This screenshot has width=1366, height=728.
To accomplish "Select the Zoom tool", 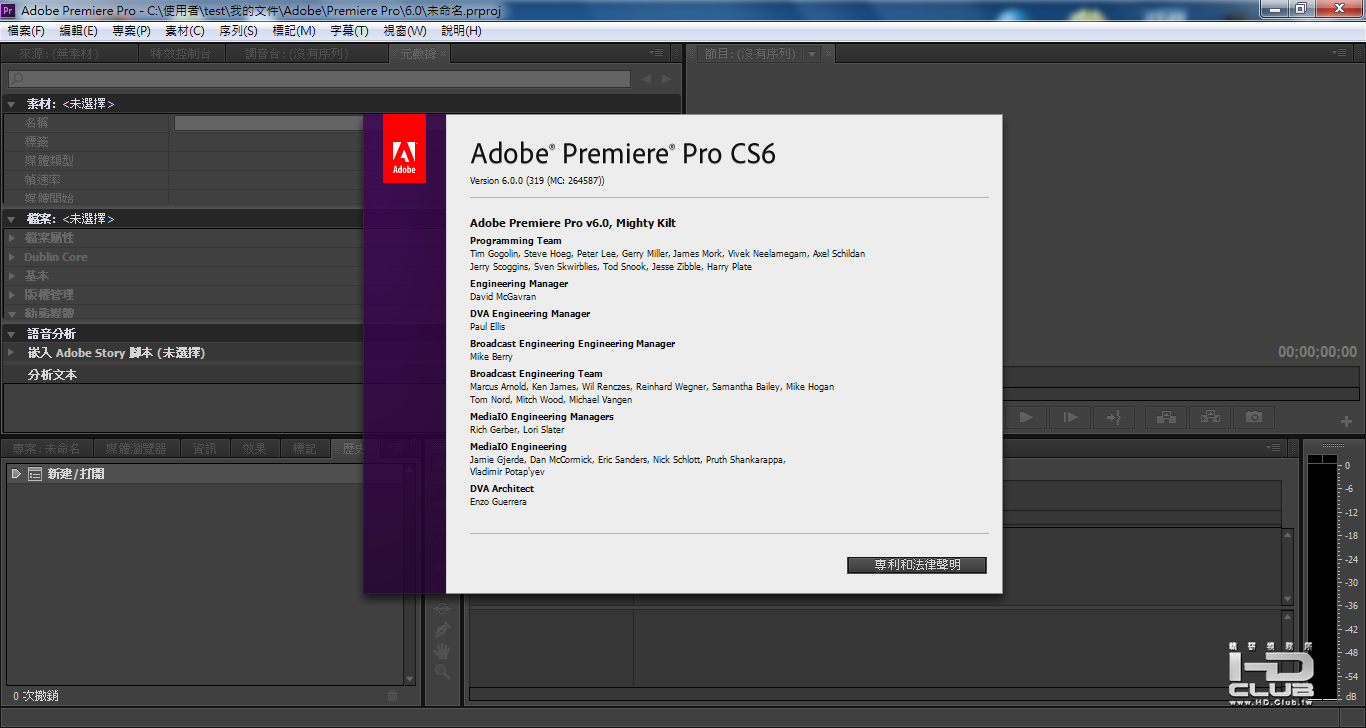I will [442, 673].
